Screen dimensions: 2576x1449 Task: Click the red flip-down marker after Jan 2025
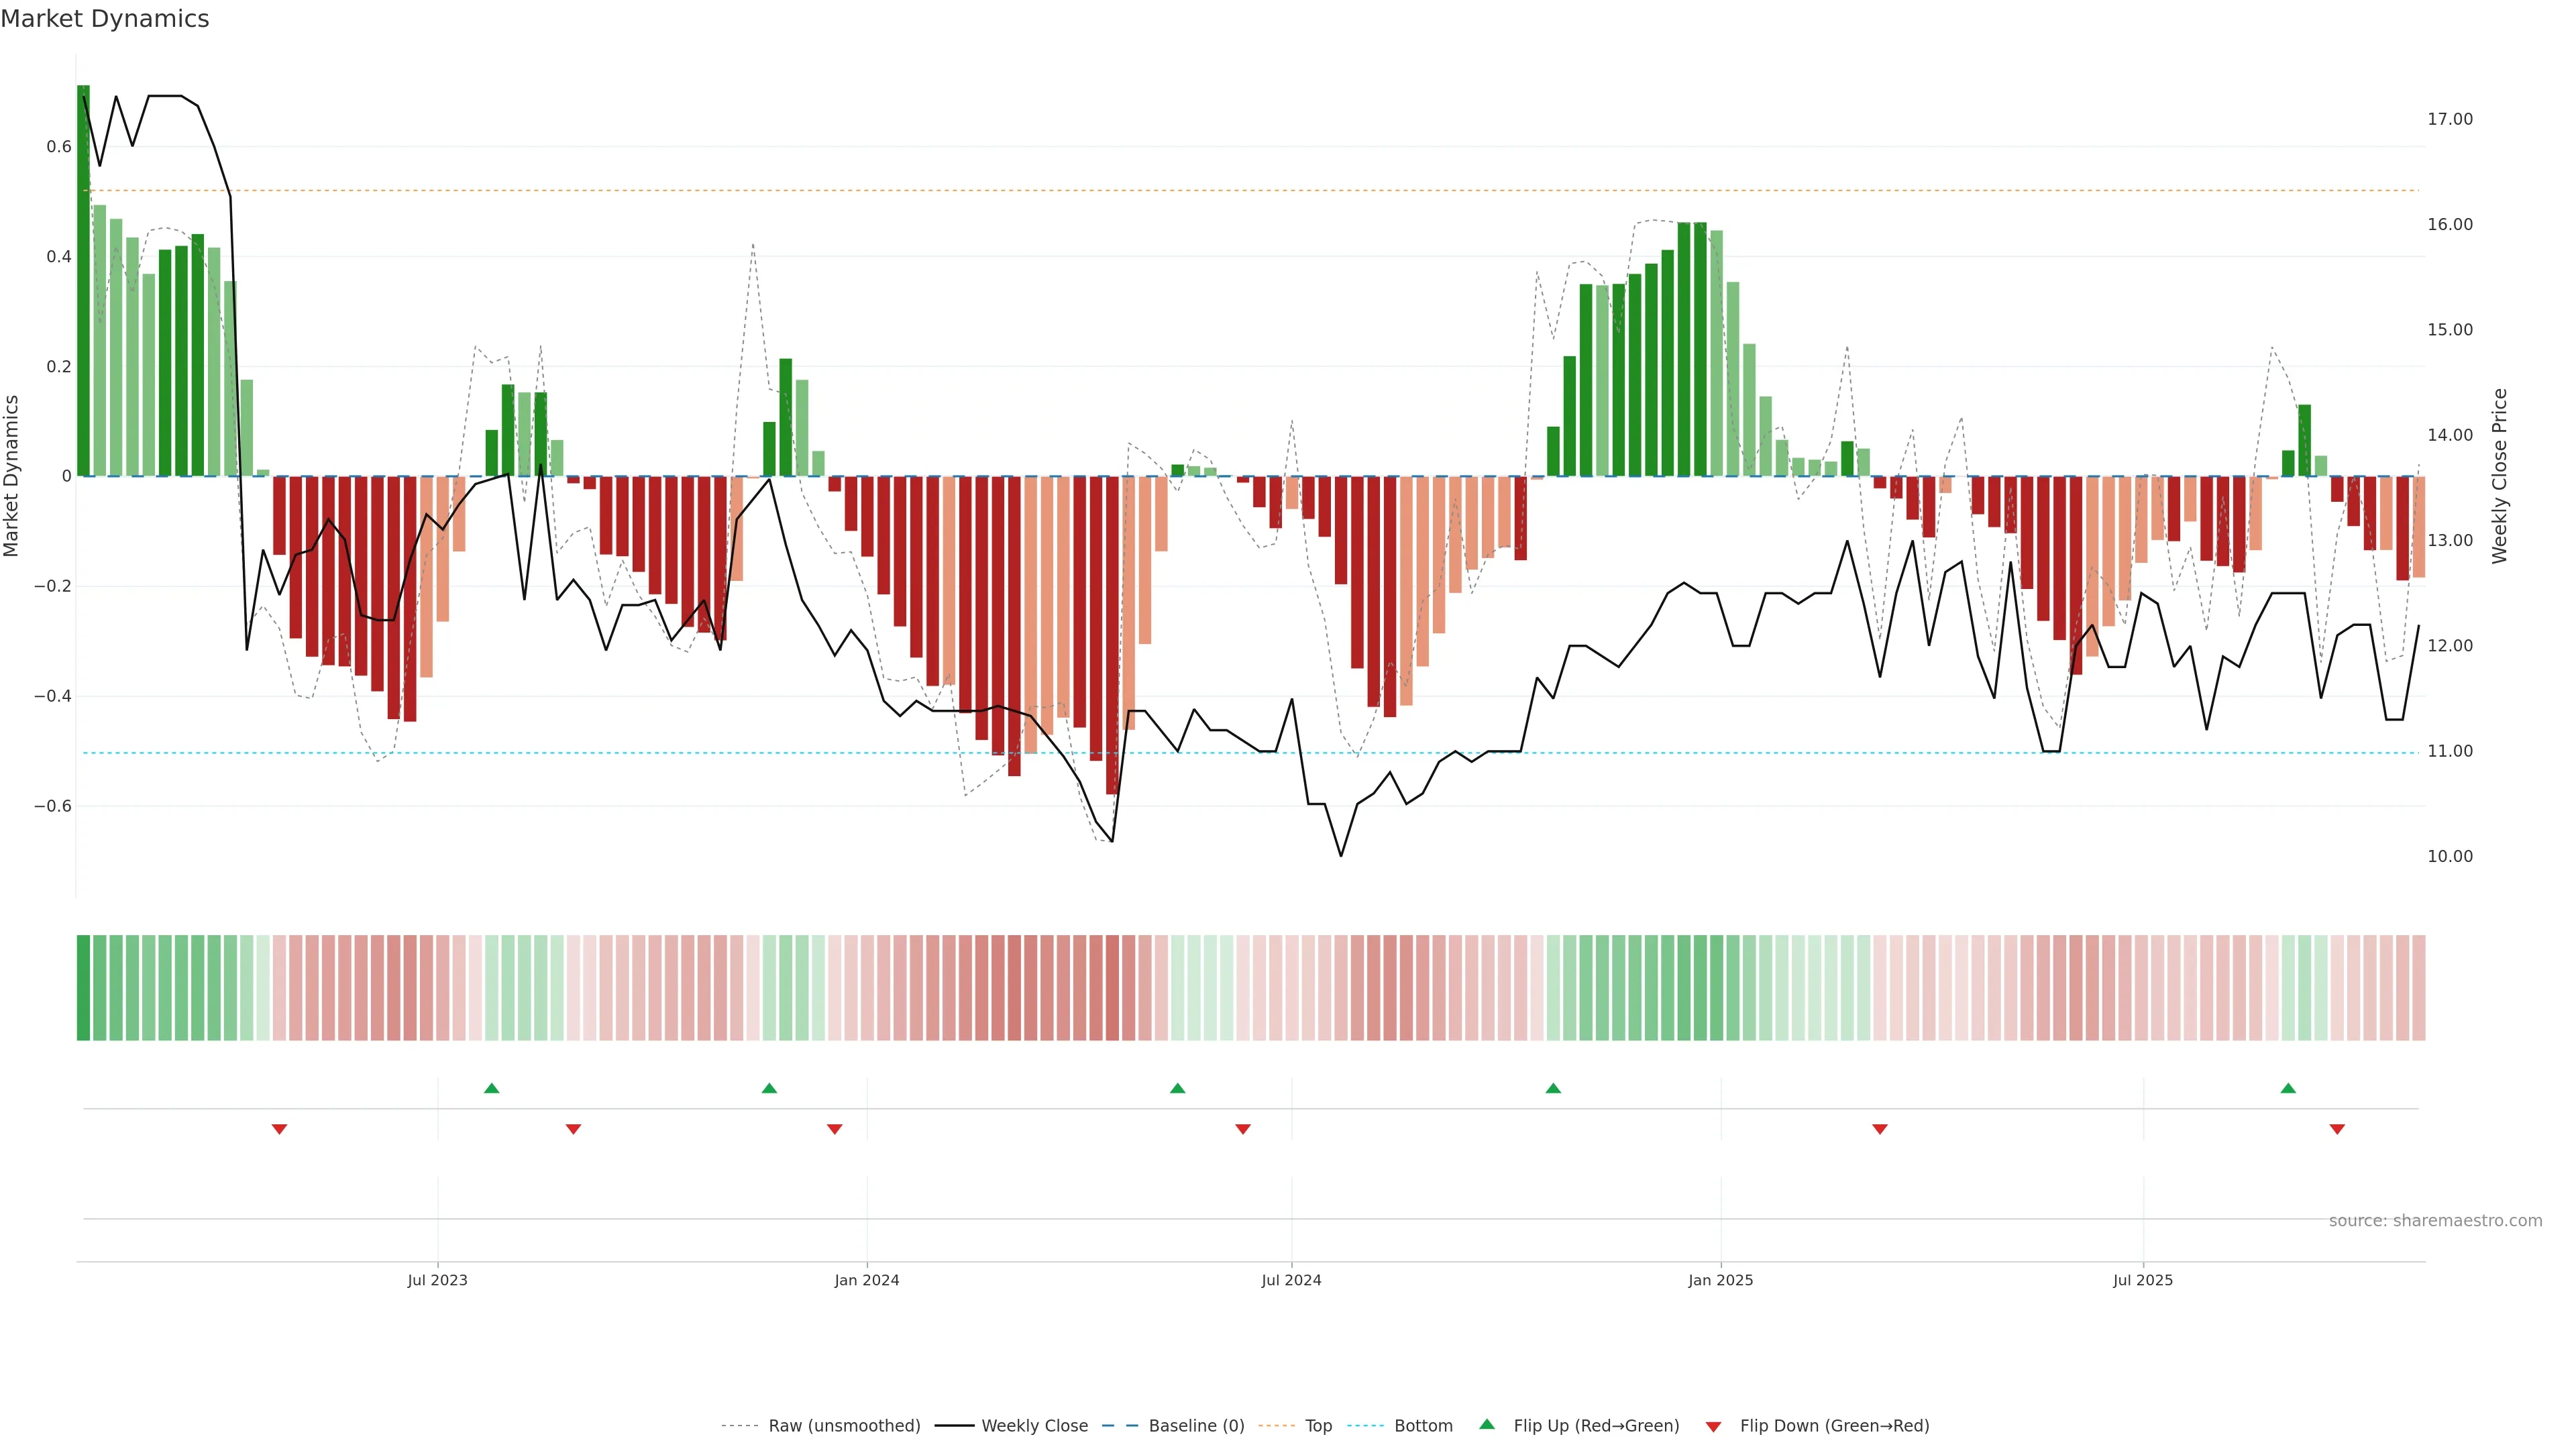[x=1880, y=1129]
